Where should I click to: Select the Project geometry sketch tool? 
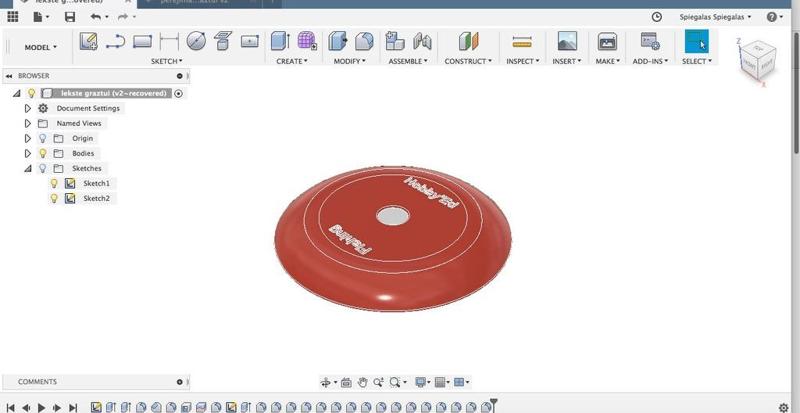point(222,41)
